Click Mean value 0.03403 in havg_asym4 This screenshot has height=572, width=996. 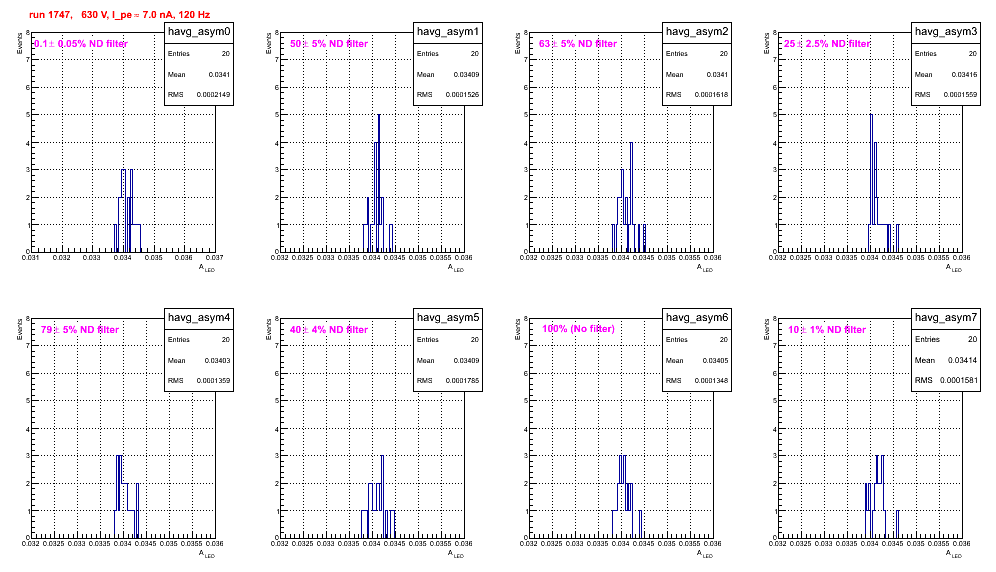(x=217, y=361)
